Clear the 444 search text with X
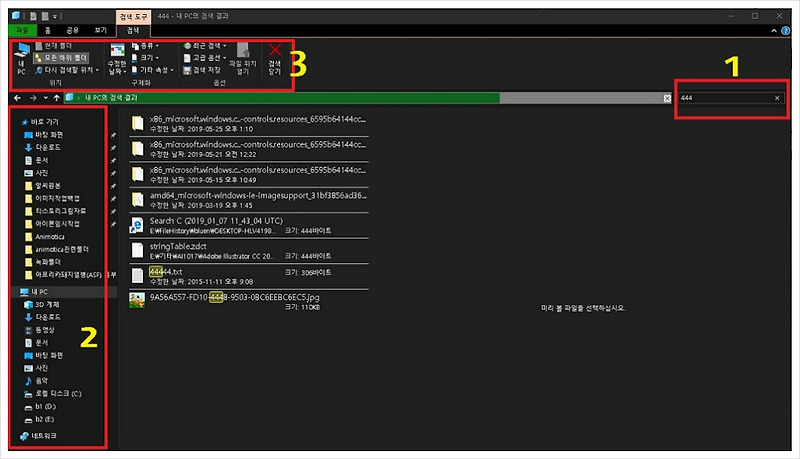Viewport: 800px width, 459px height. [777, 98]
